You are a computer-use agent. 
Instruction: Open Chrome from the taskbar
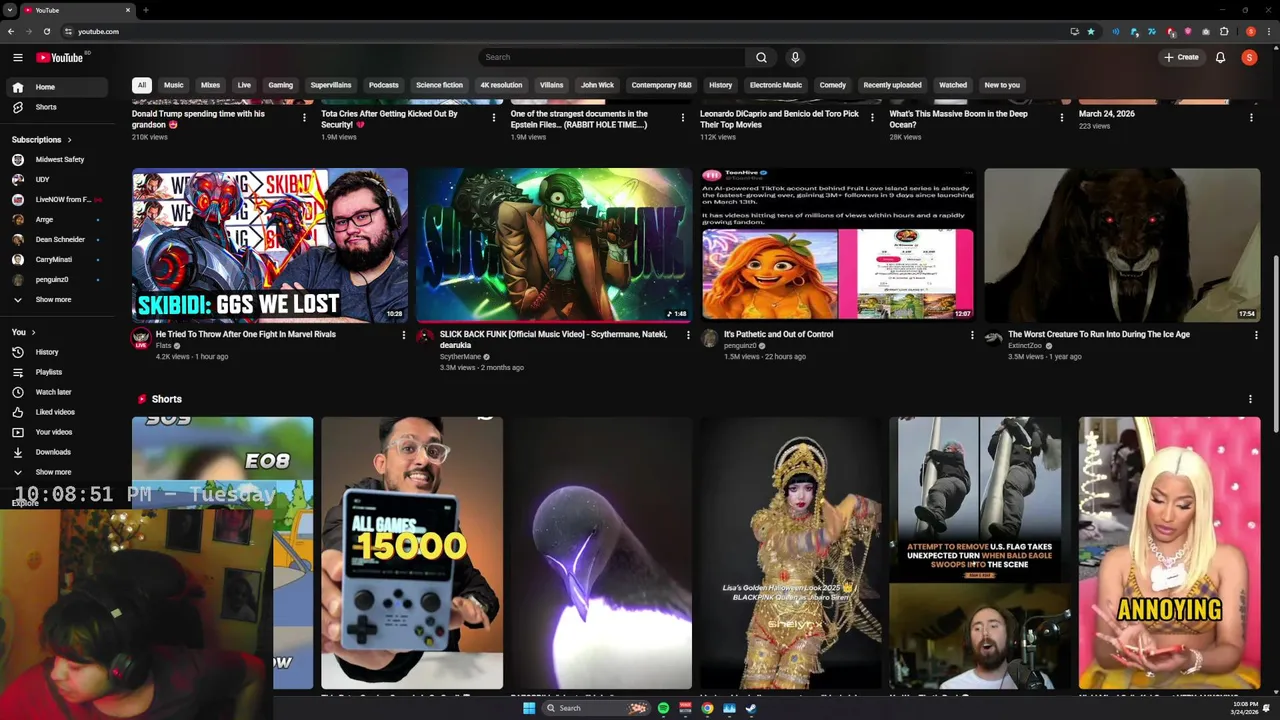(x=707, y=708)
